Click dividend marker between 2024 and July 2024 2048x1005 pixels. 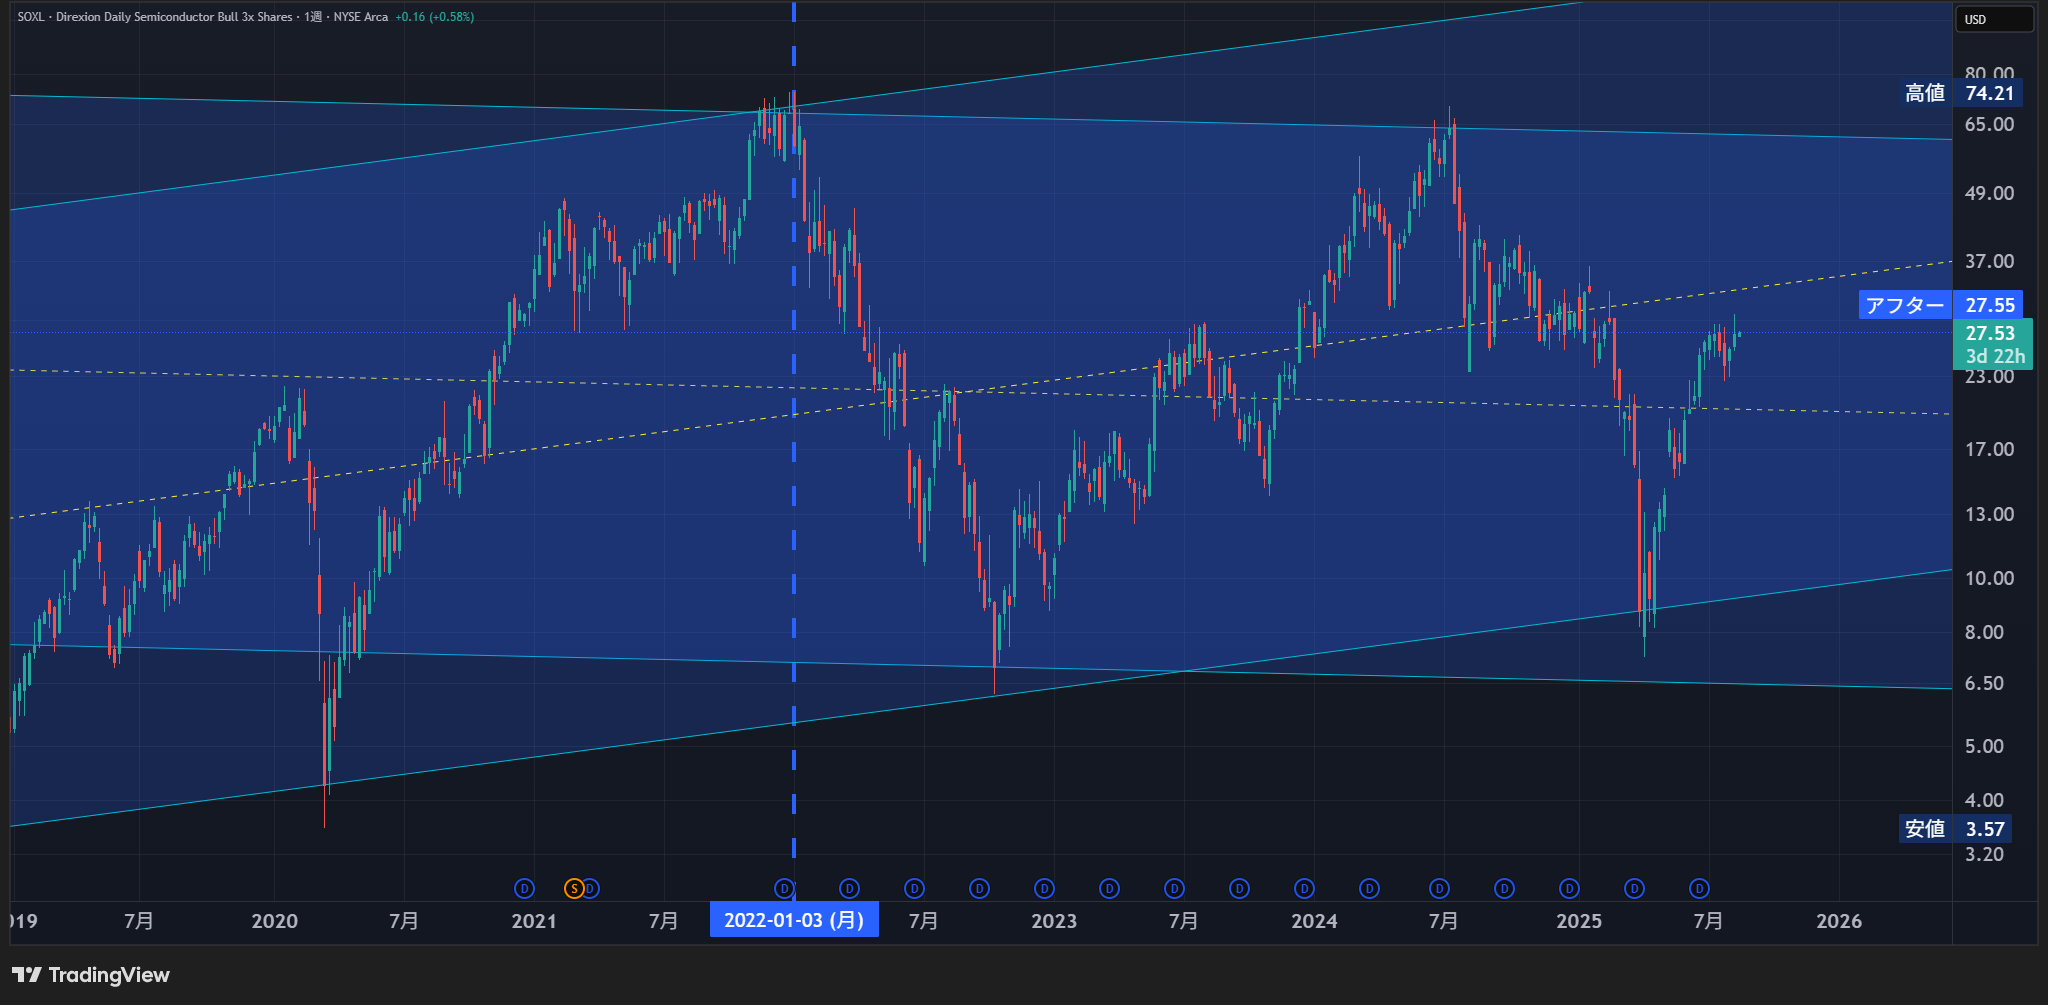(1369, 888)
